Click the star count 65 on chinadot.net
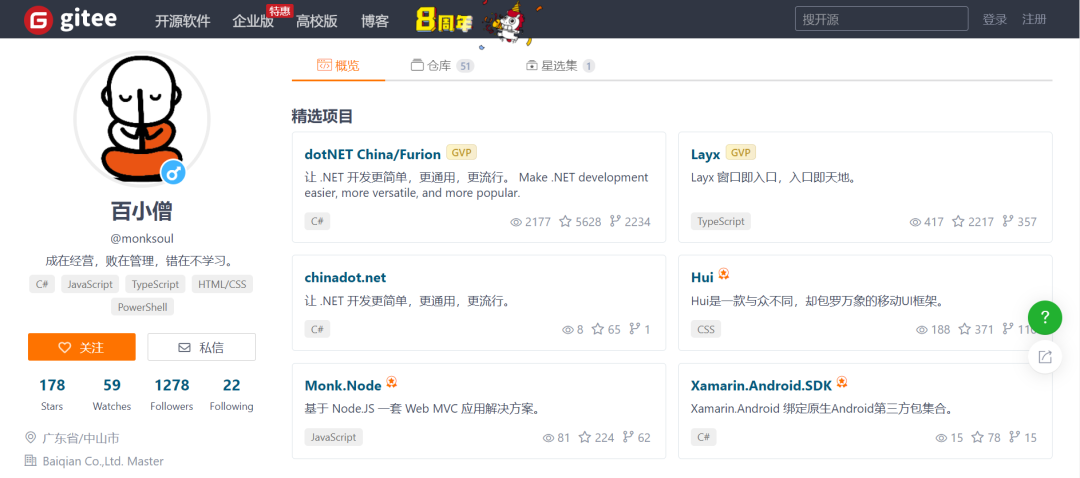Screen dimensions: 1080x478 coord(606,329)
